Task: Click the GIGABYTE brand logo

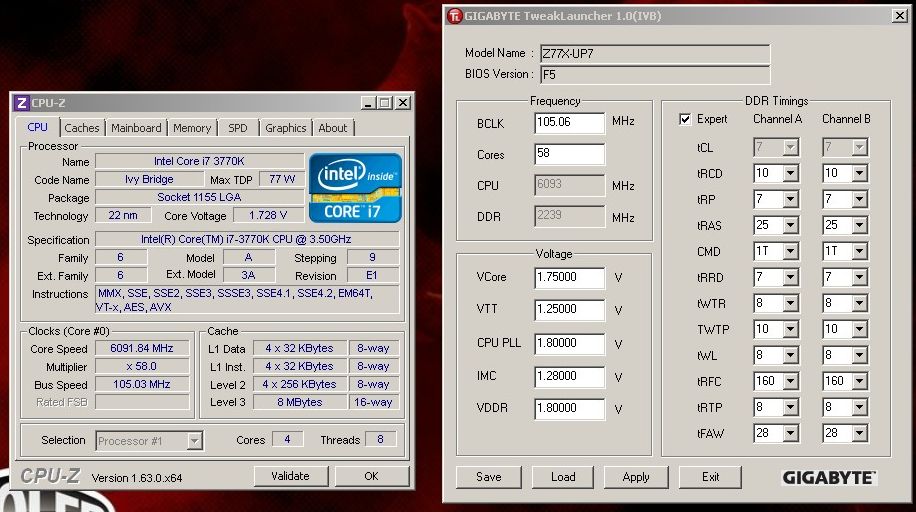Action: coord(828,477)
